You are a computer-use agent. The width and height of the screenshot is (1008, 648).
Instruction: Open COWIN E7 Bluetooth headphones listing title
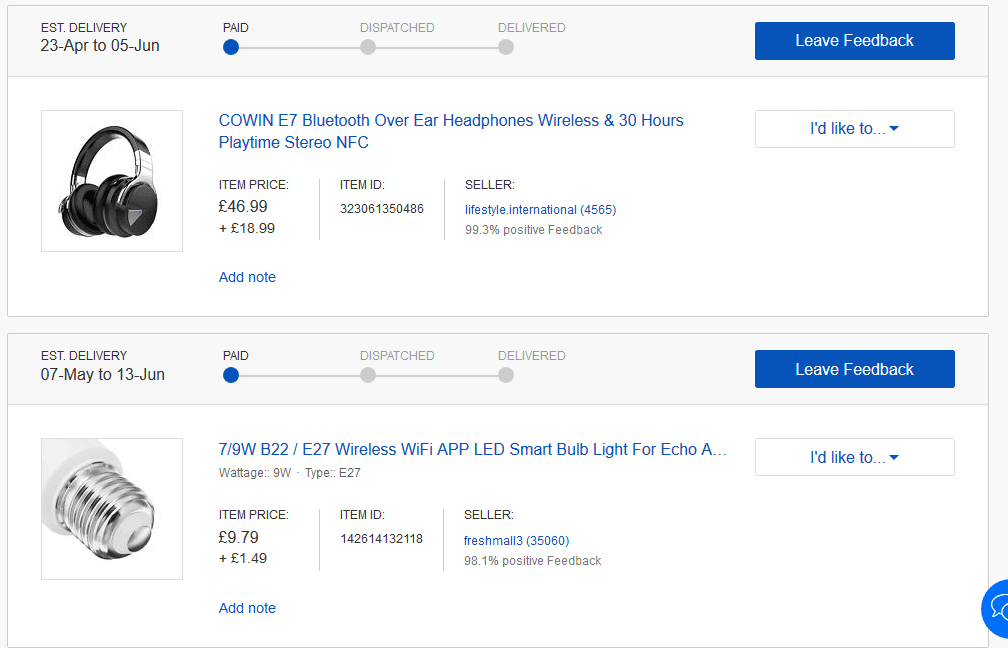tap(451, 131)
